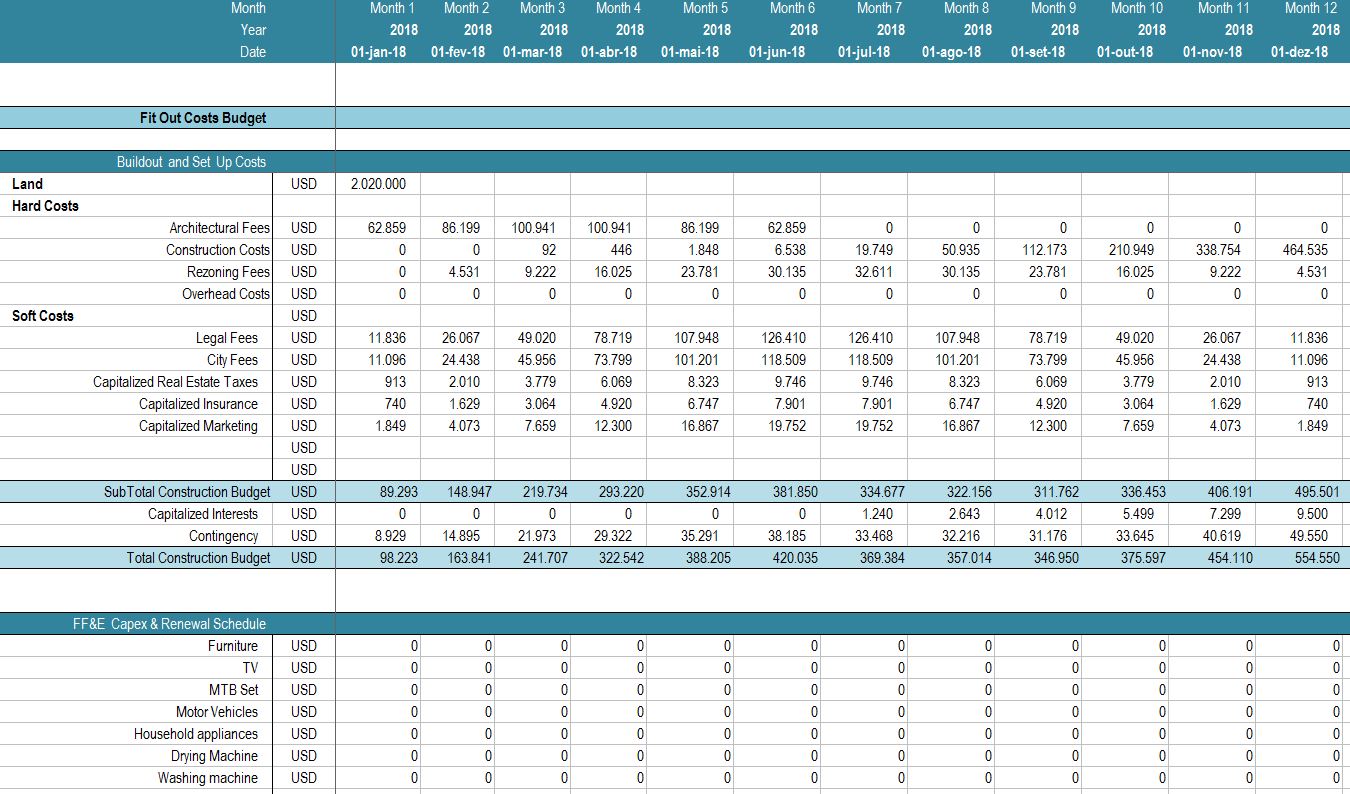Screen dimensions: 1350x794
Task: Select the TV row label
Action: tap(250, 668)
